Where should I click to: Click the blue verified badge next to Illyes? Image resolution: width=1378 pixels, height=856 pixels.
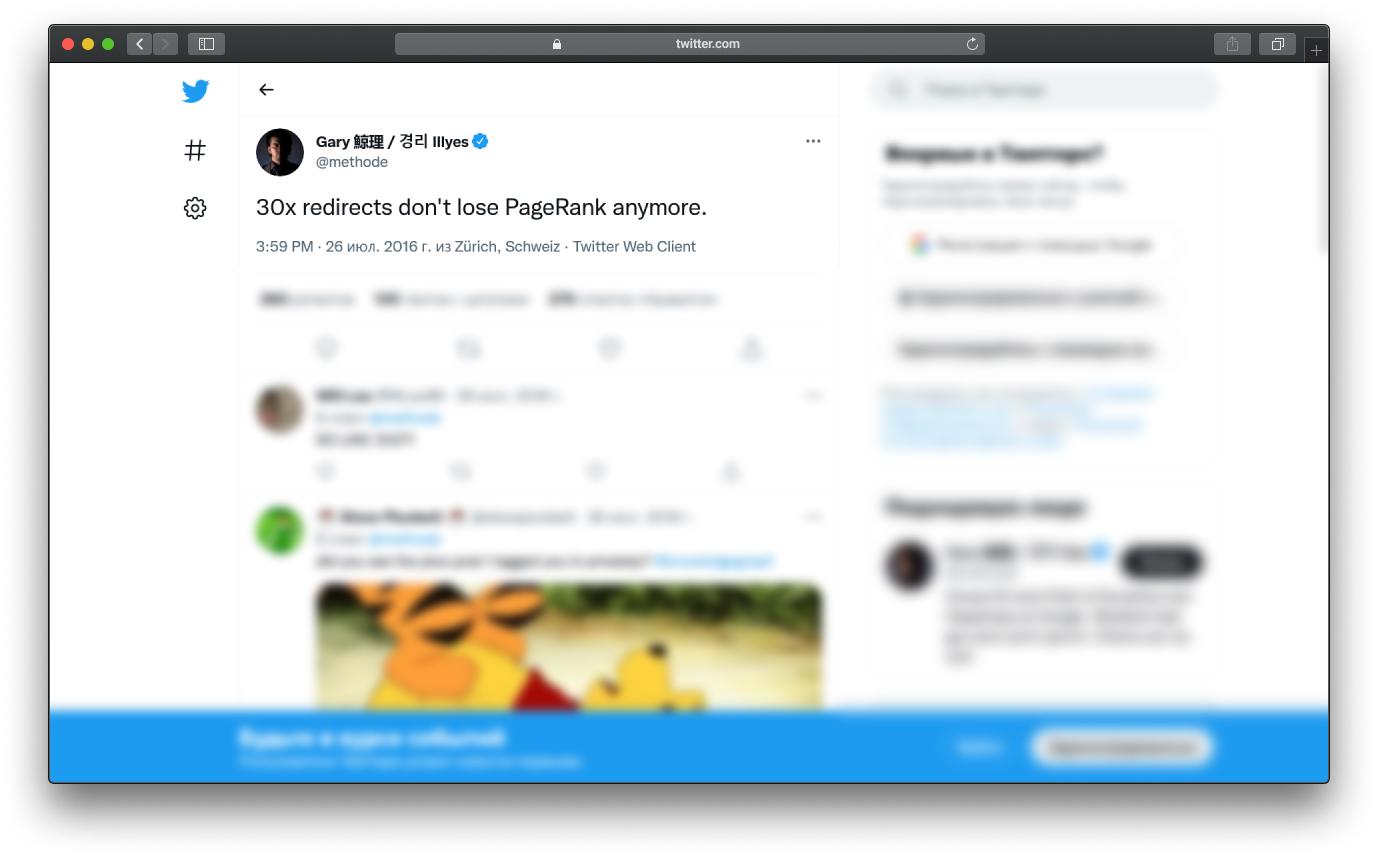tap(480, 141)
